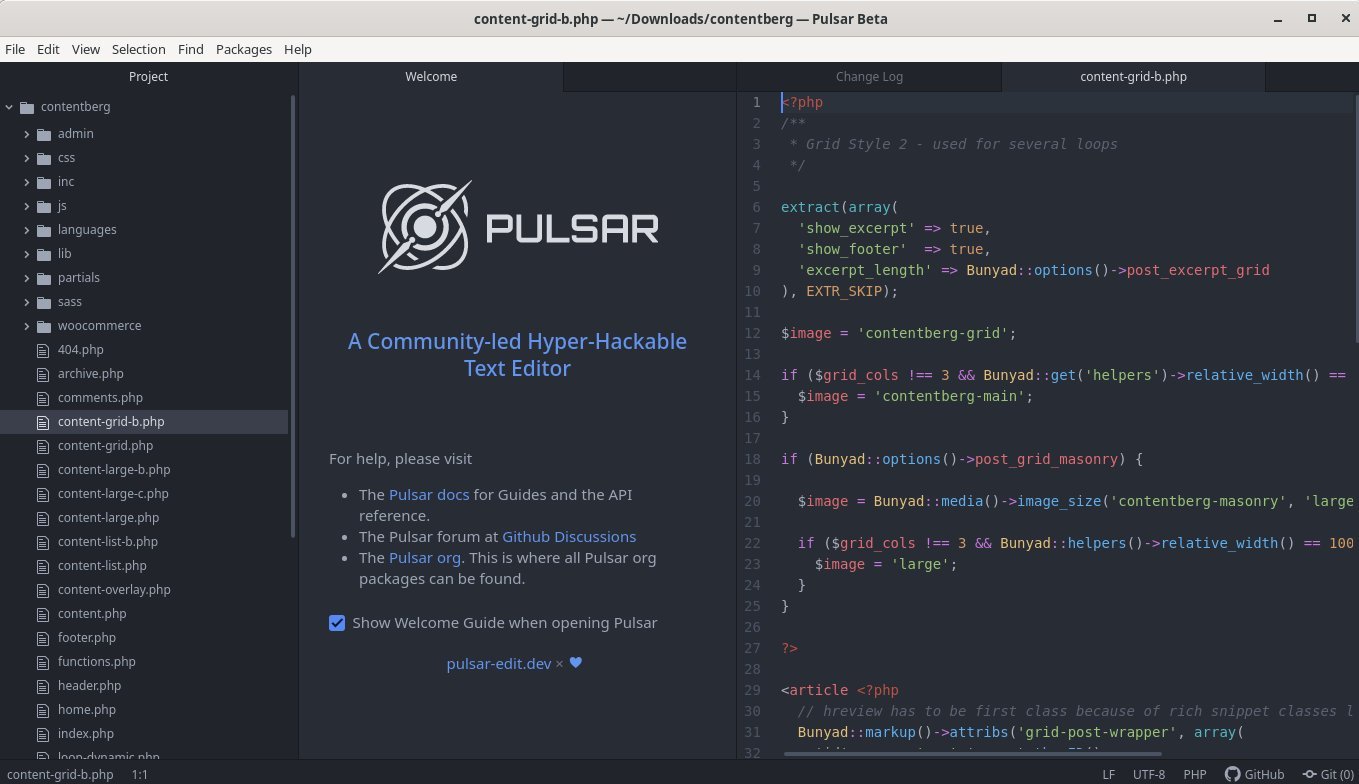This screenshot has height=784, width=1359.
Task: Expand the sass folder chevron
Action: tap(27, 302)
